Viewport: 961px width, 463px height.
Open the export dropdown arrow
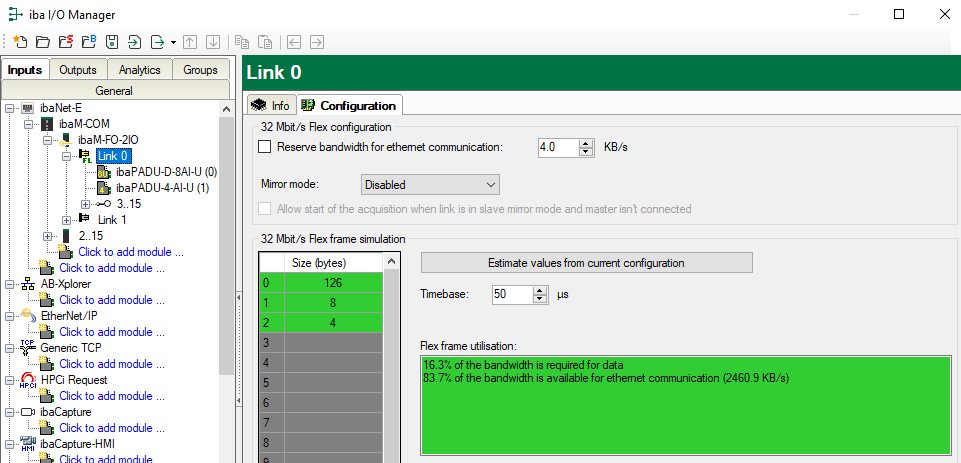pyautogui.click(x=173, y=42)
